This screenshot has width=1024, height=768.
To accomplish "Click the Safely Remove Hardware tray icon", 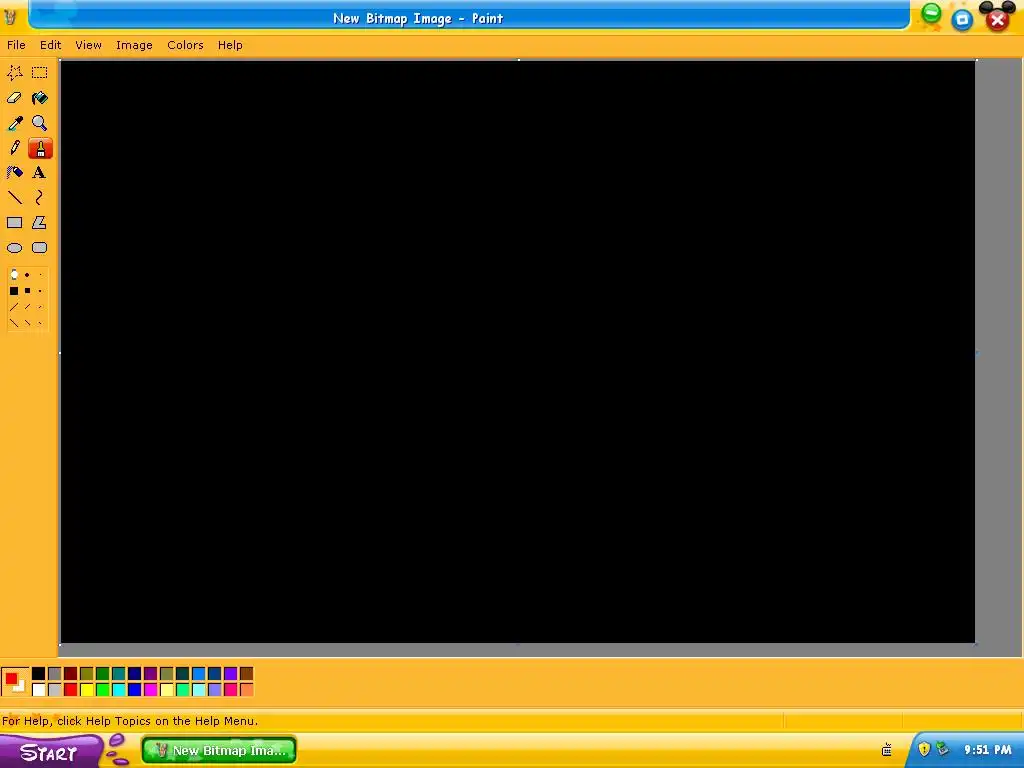I will pyautogui.click(x=942, y=748).
